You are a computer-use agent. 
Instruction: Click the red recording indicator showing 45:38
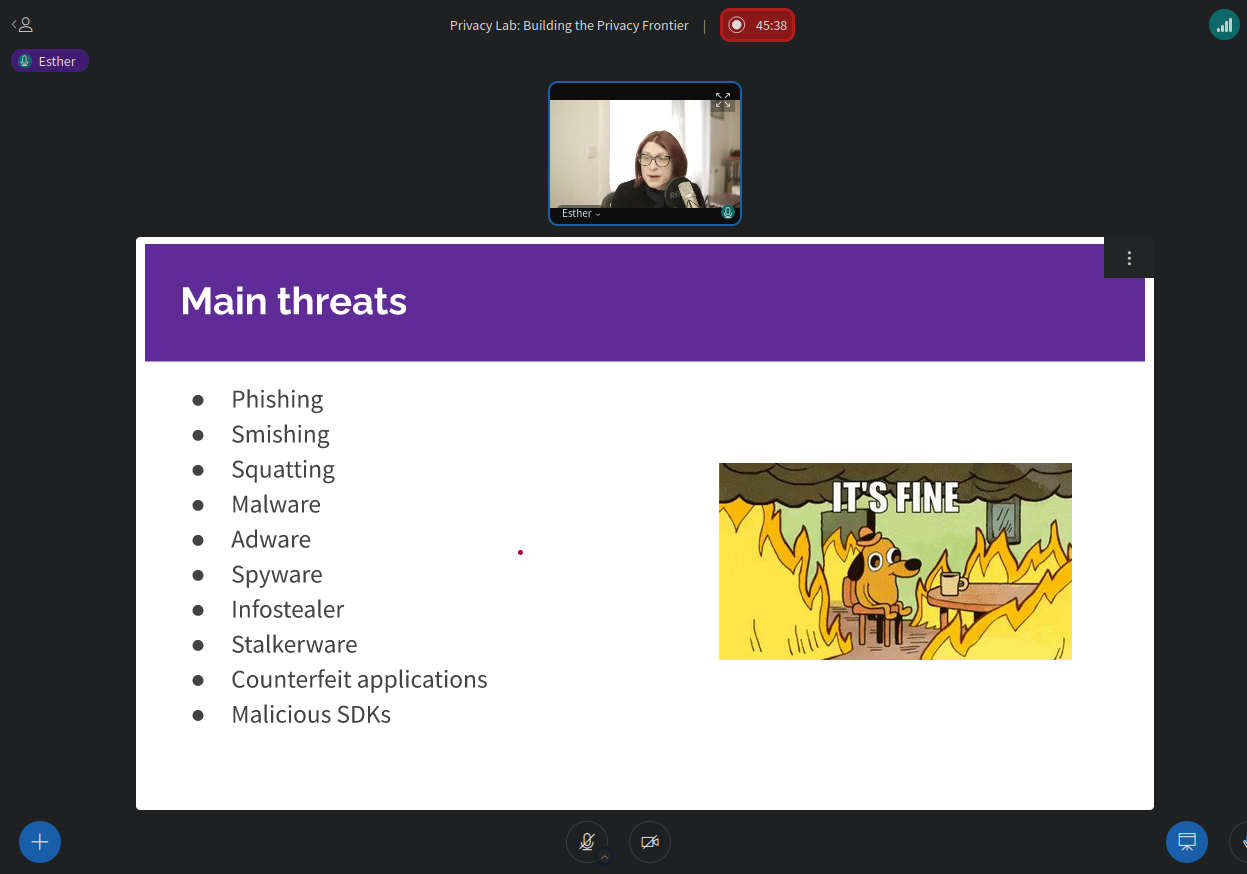[x=757, y=25]
